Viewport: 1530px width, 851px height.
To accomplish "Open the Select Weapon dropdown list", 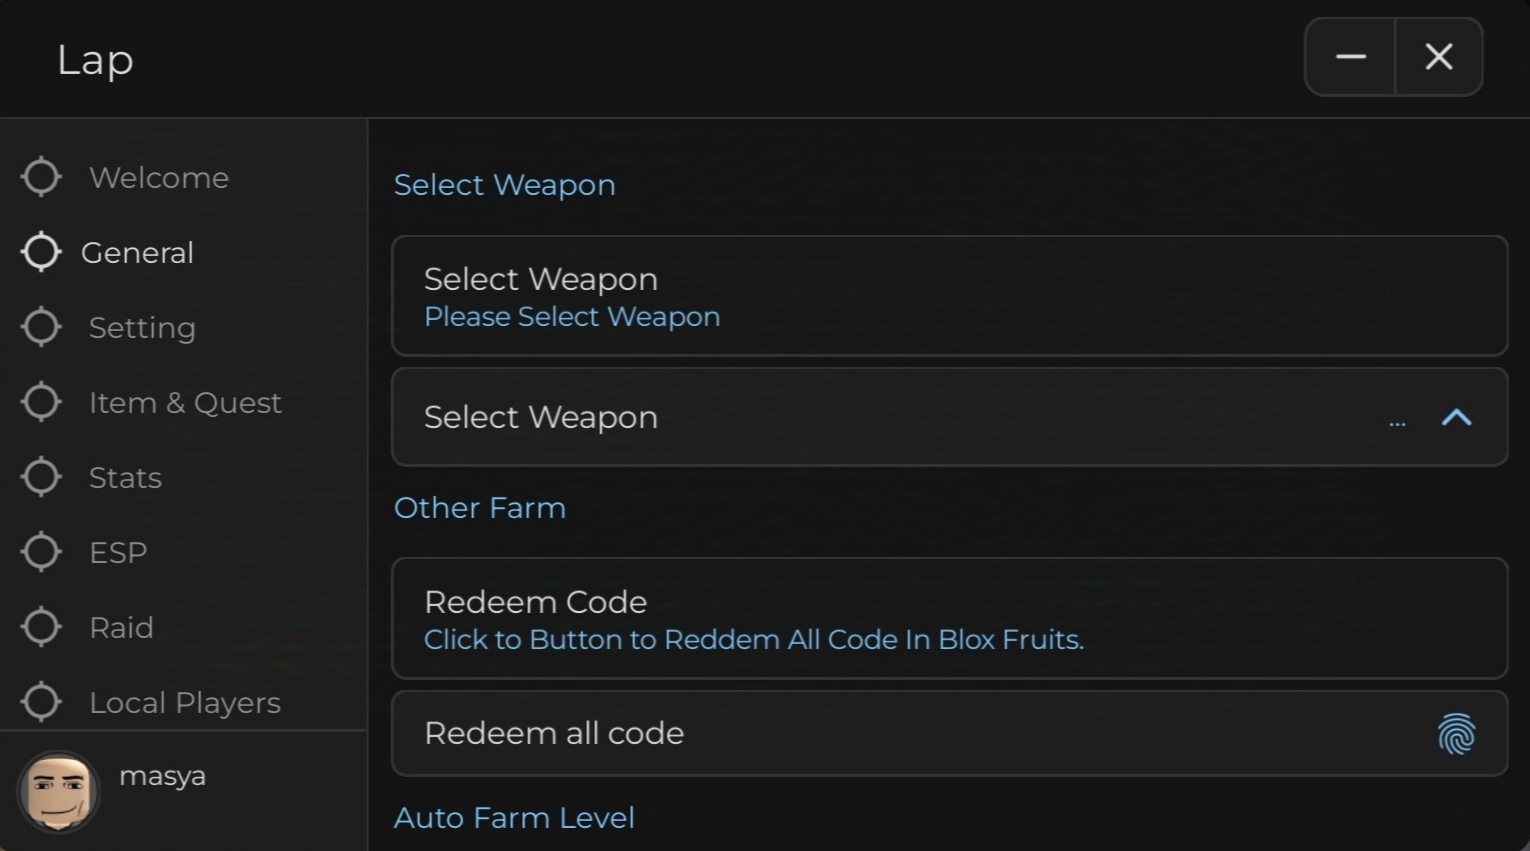I will pyautogui.click(x=949, y=417).
